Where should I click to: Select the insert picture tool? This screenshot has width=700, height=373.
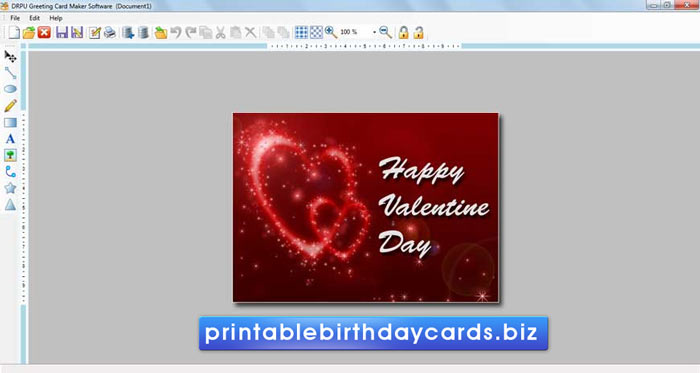tap(10, 155)
